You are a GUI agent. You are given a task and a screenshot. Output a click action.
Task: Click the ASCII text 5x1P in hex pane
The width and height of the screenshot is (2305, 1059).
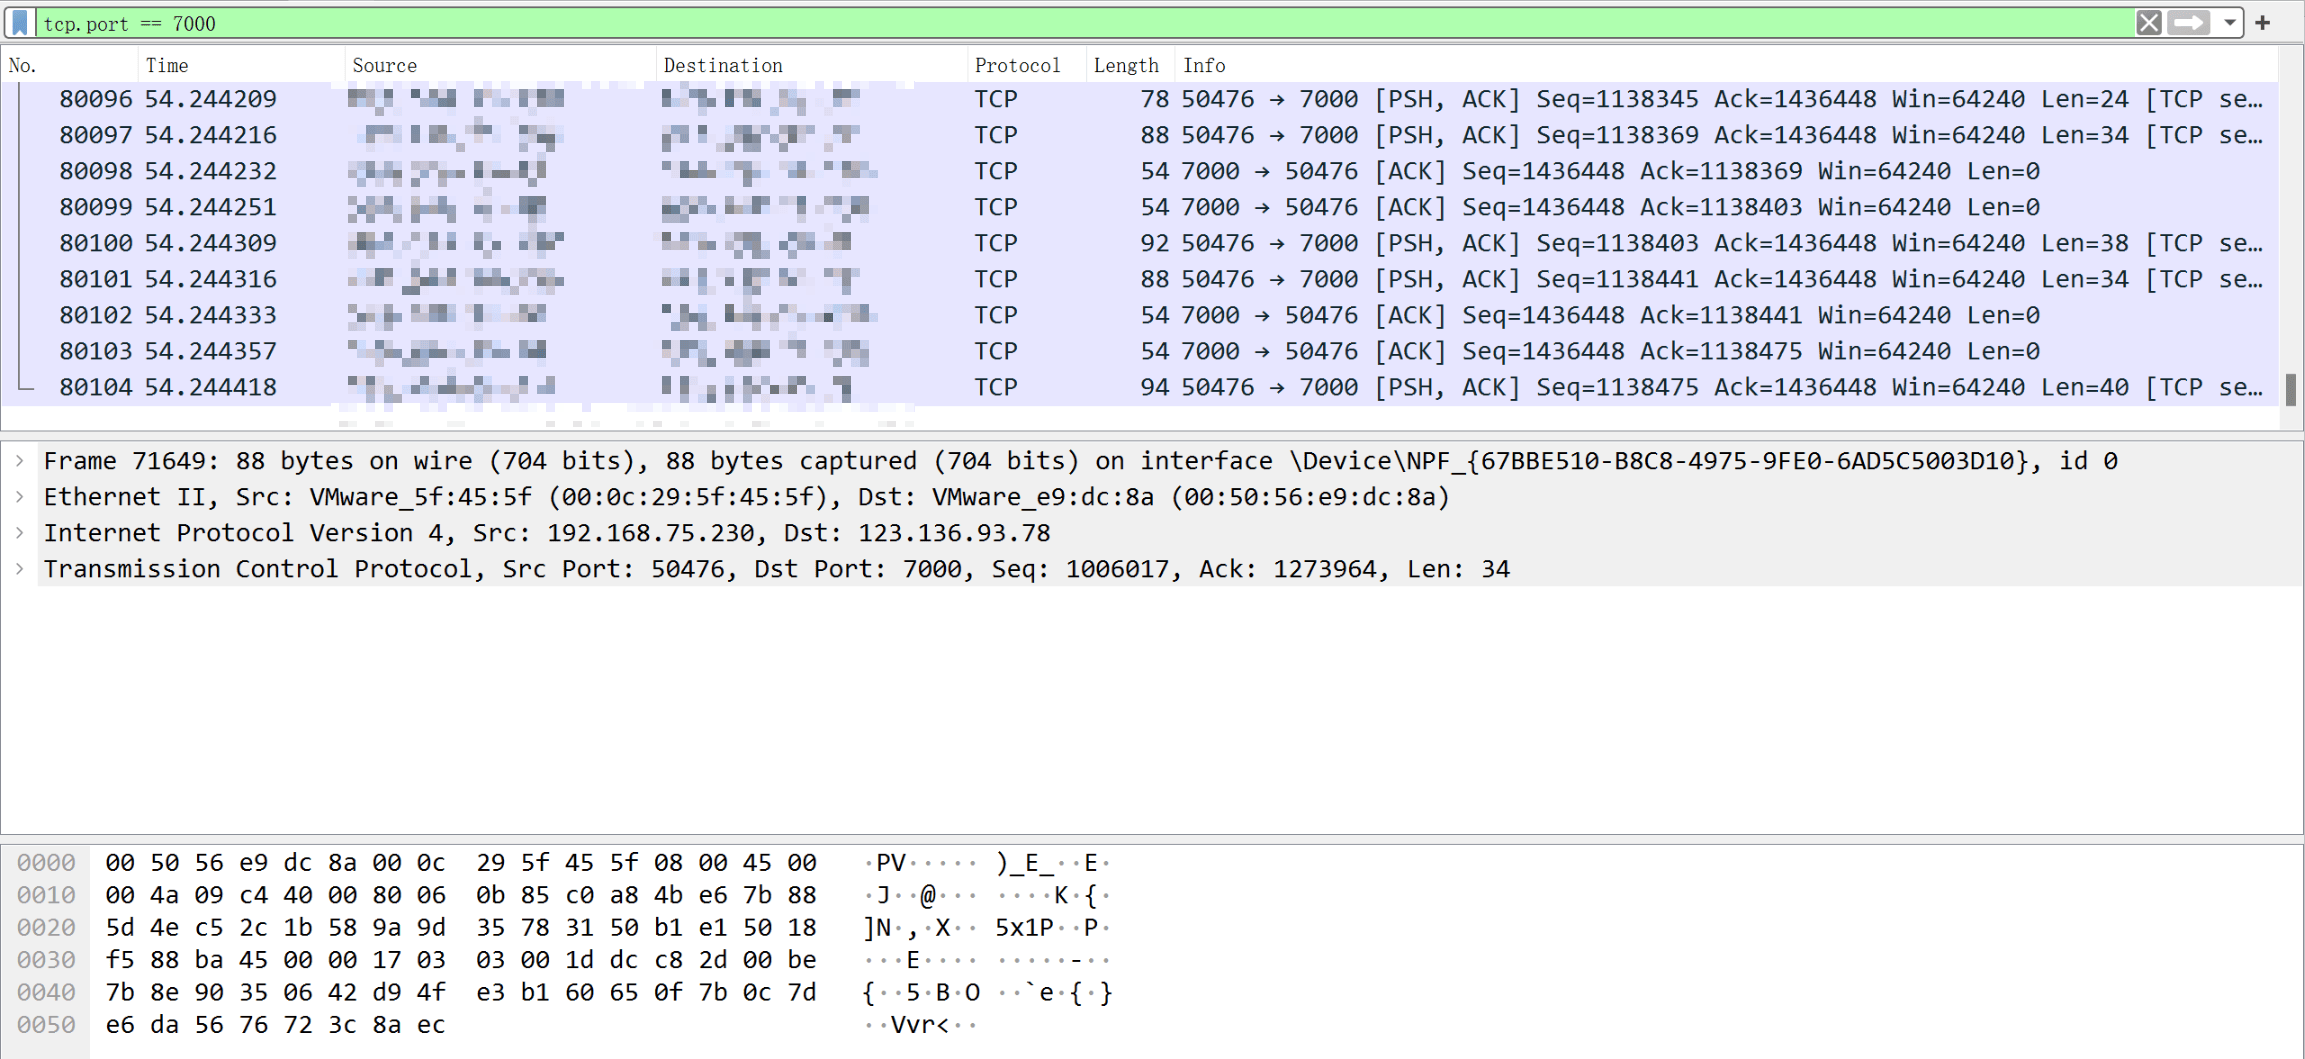(x=1024, y=927)
